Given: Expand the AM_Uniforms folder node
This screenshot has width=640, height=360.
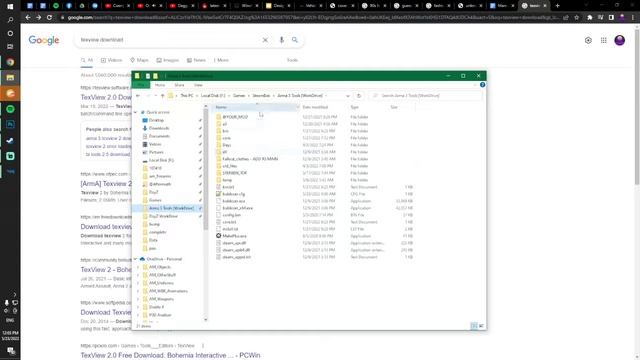Looking at the screenshot, I should pos(138,283).
